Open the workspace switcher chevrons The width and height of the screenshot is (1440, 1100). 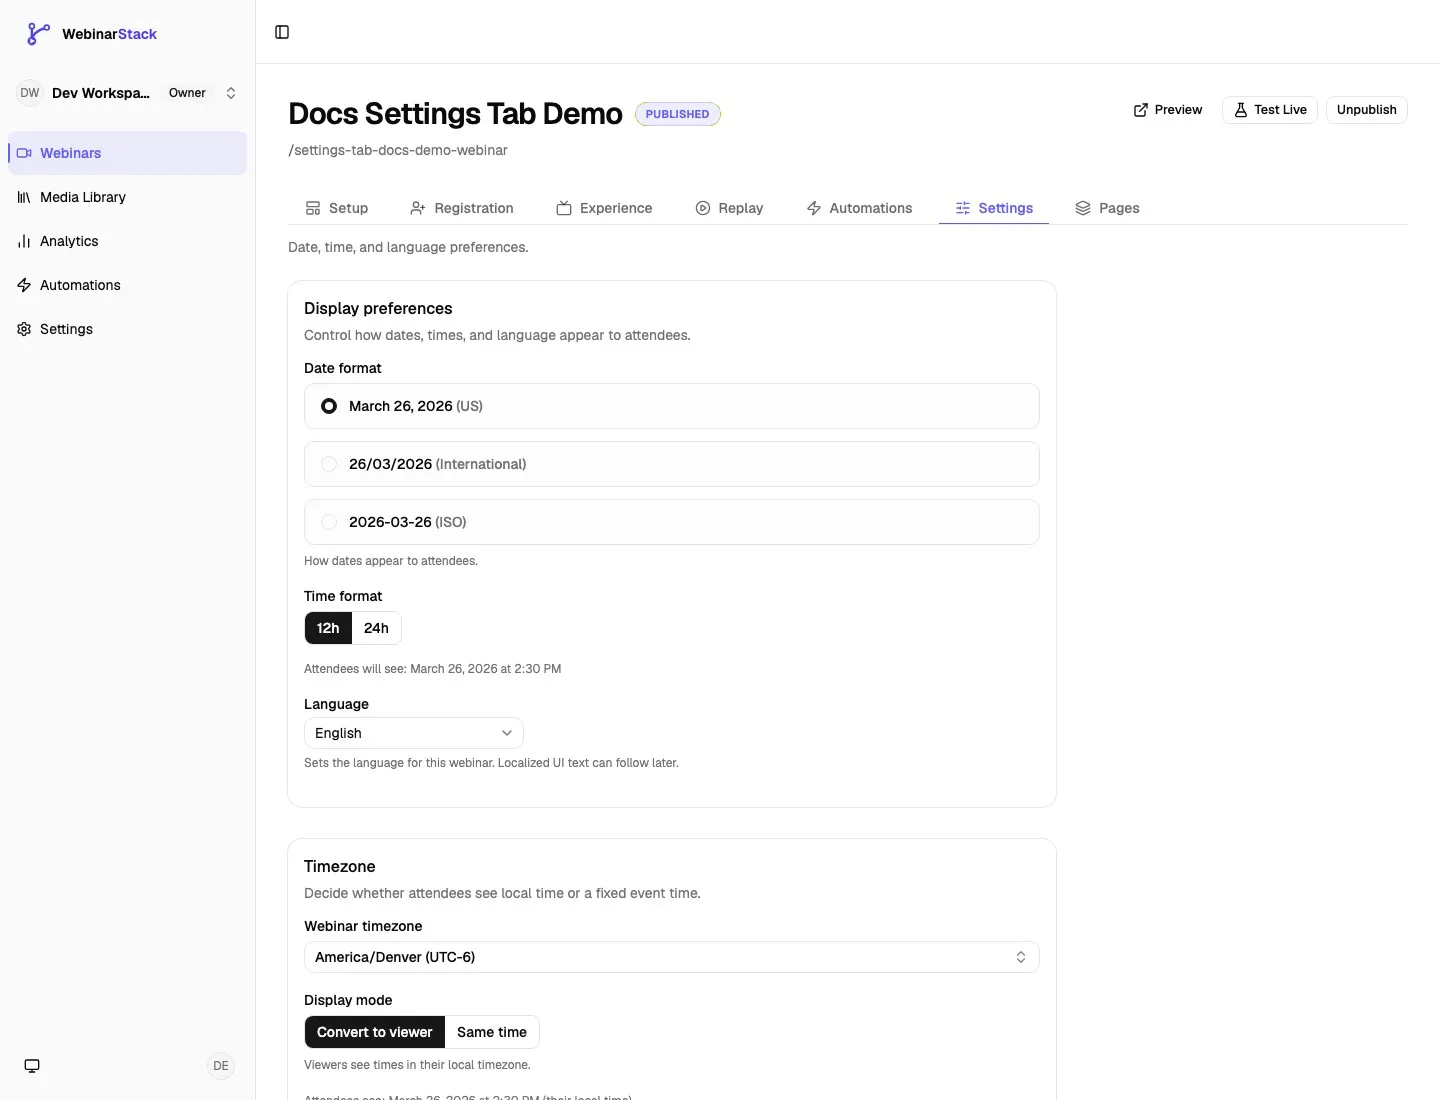[231, 93]
